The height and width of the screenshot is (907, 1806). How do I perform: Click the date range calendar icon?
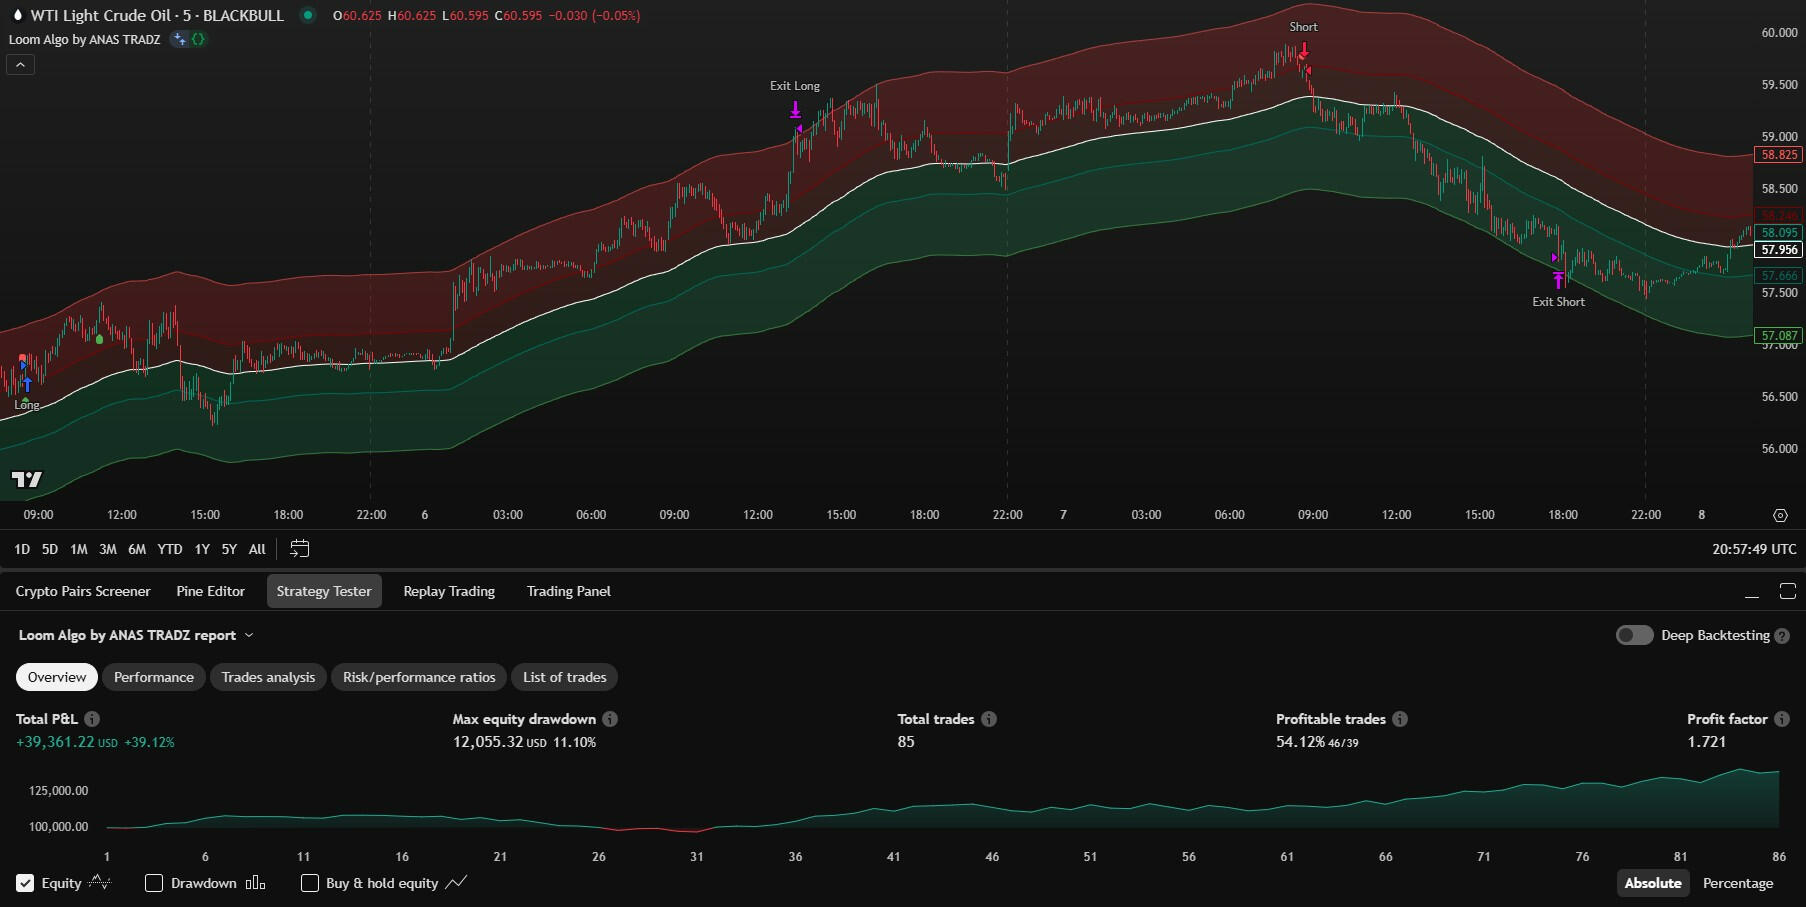click(299, 549)
